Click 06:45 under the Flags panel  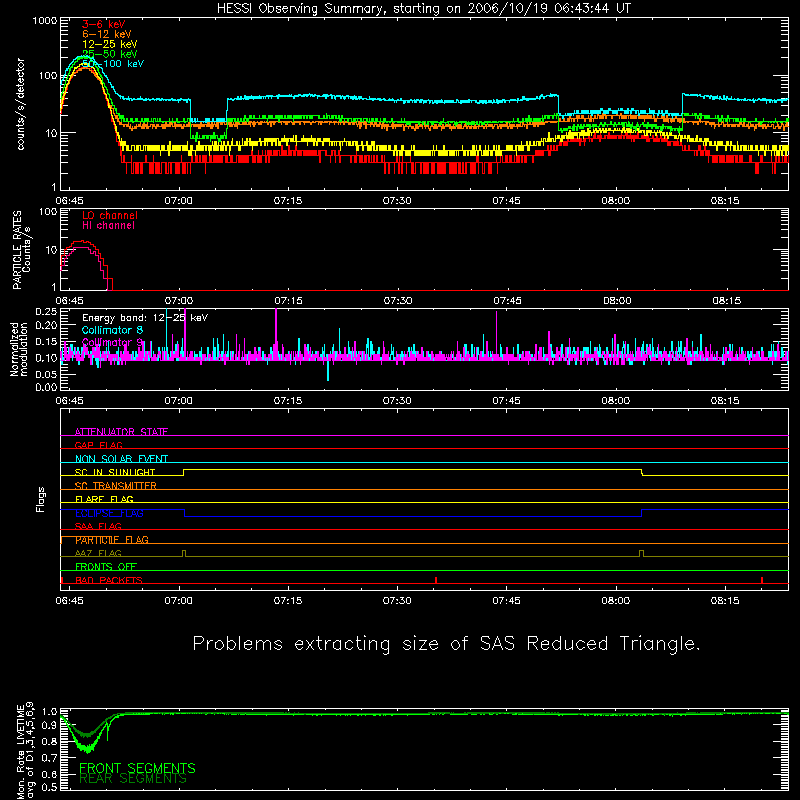(69, 601)
